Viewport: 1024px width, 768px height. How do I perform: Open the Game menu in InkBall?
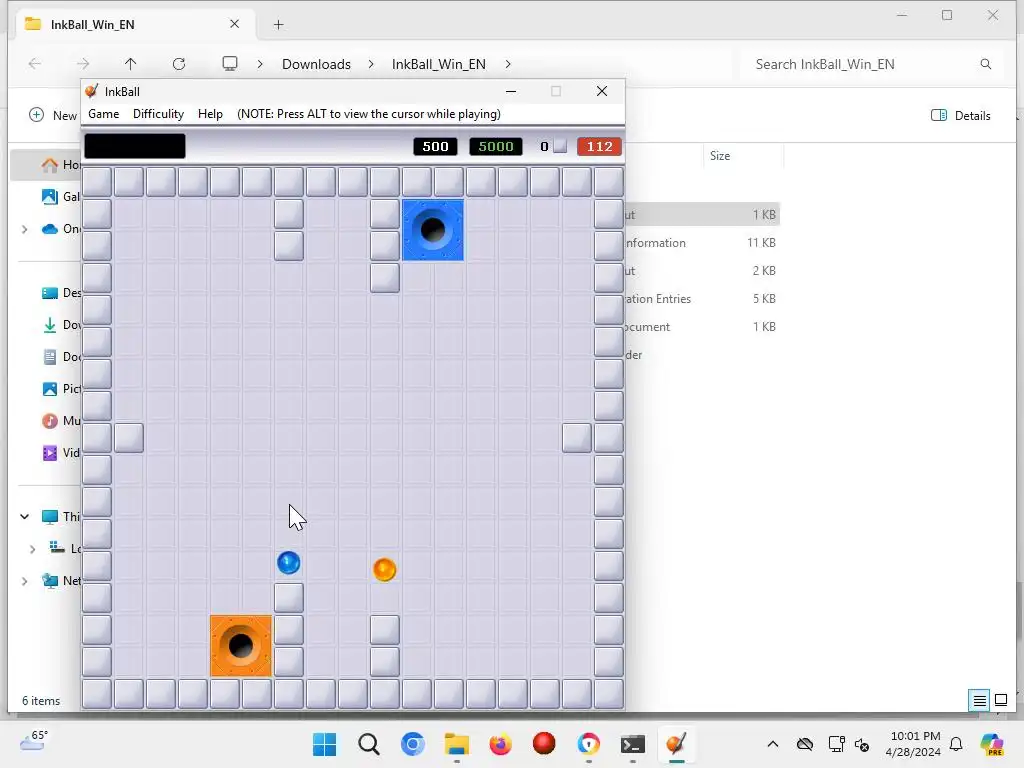(103, 114)
